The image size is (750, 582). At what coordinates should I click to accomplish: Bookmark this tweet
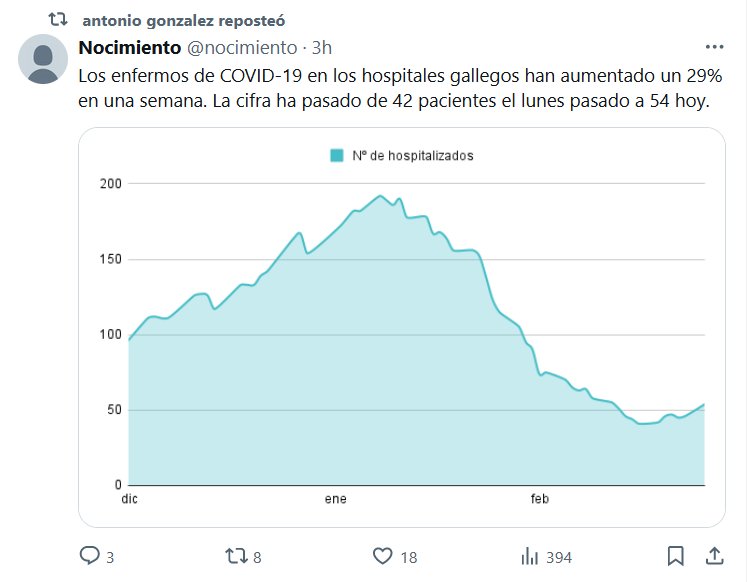(x=676, y=556)
